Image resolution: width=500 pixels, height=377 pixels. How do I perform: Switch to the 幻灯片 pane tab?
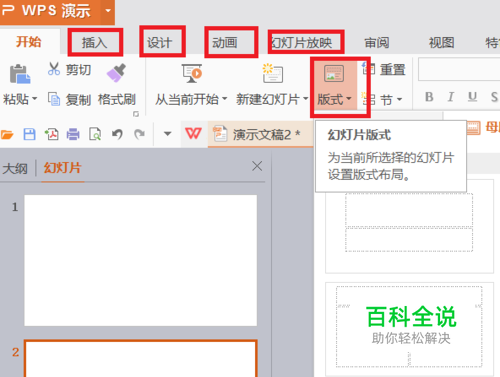pyautogui.click(x=63, y=168)
